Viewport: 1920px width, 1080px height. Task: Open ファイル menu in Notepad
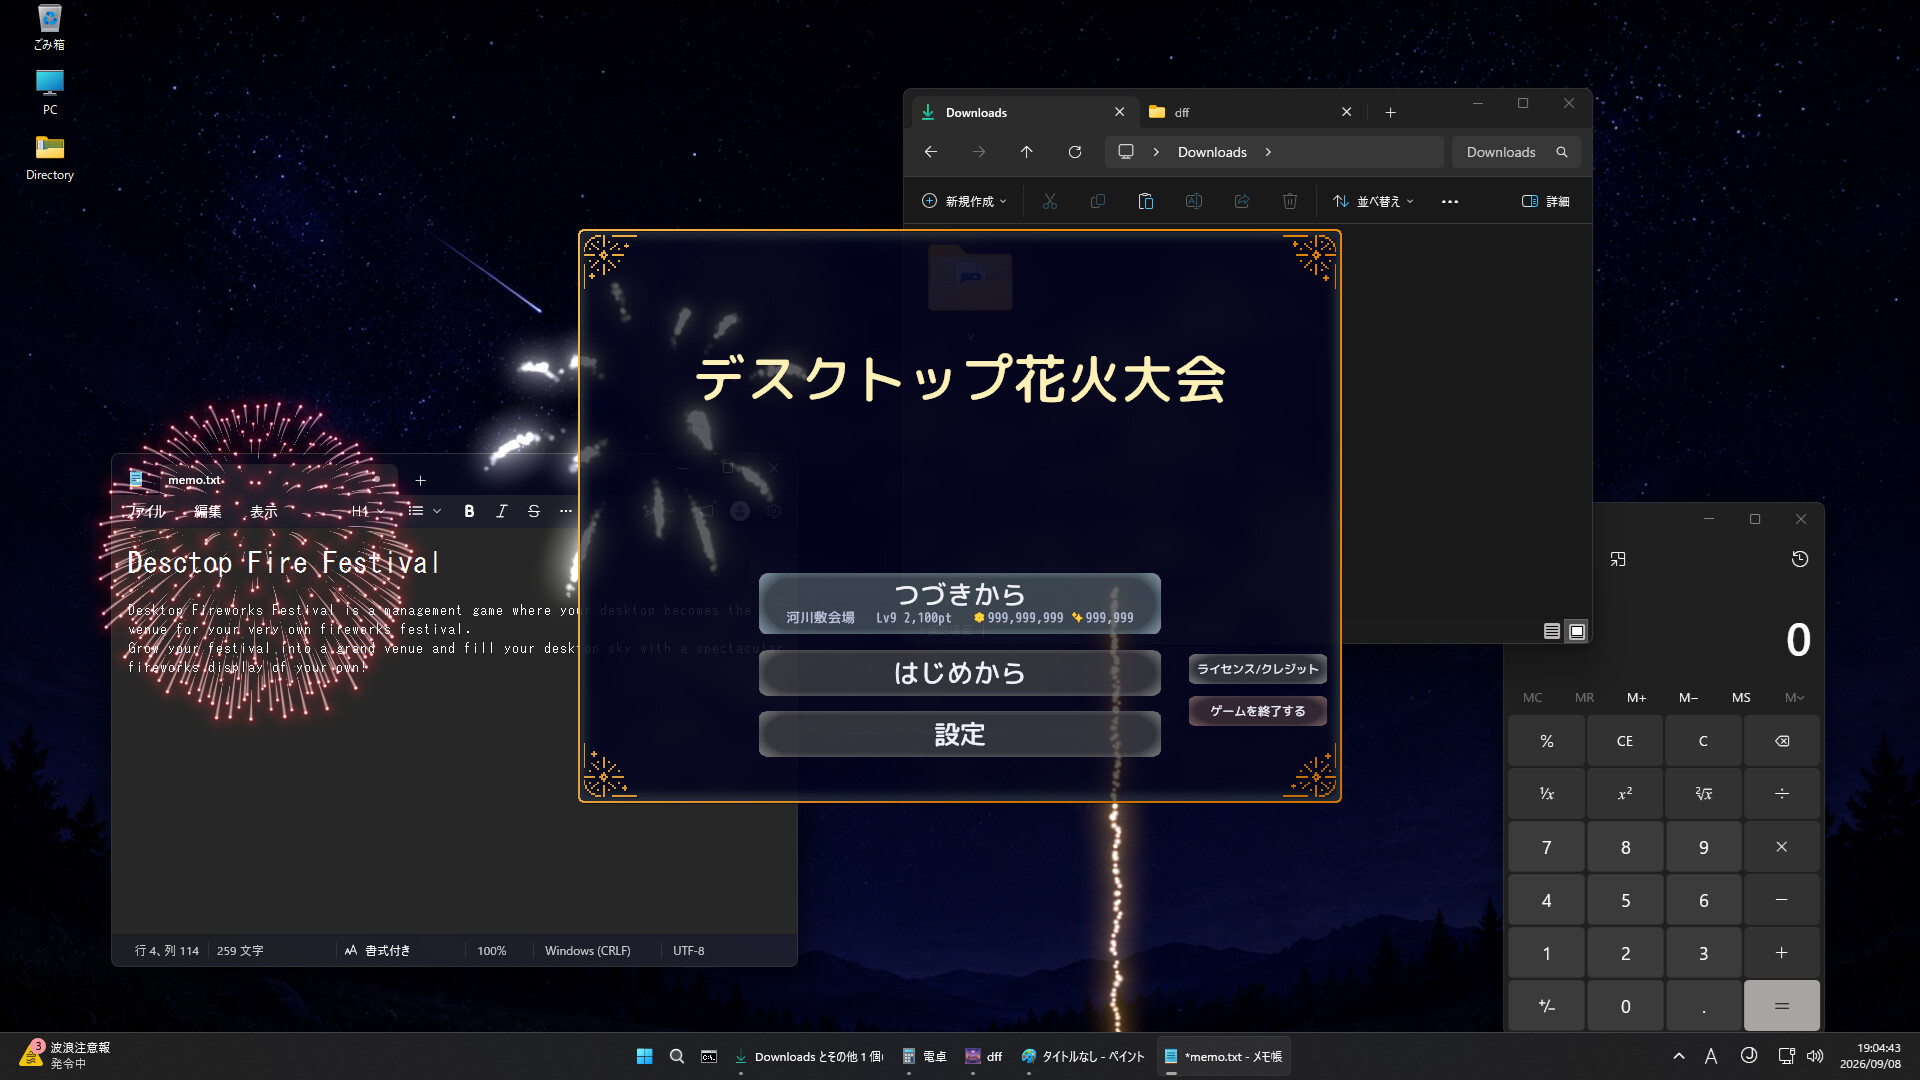click(x=146, y=511)
